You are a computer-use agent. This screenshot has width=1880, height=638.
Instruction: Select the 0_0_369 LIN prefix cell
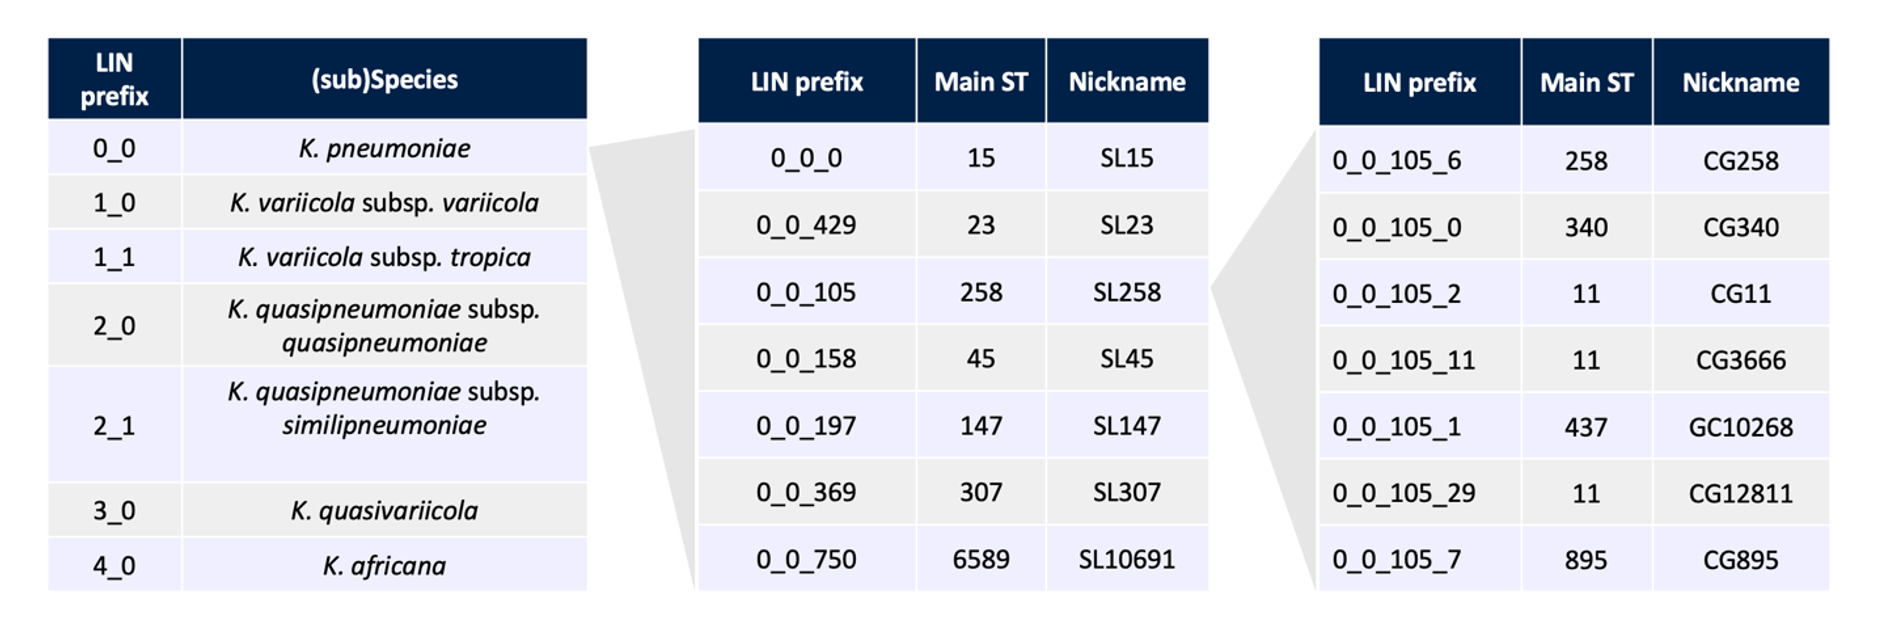(806, 492)
